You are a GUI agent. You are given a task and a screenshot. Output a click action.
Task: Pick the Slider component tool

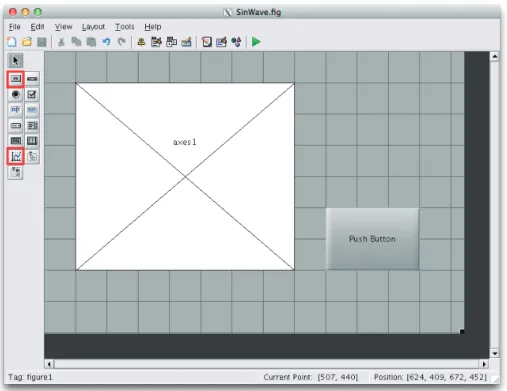[32, 79]
